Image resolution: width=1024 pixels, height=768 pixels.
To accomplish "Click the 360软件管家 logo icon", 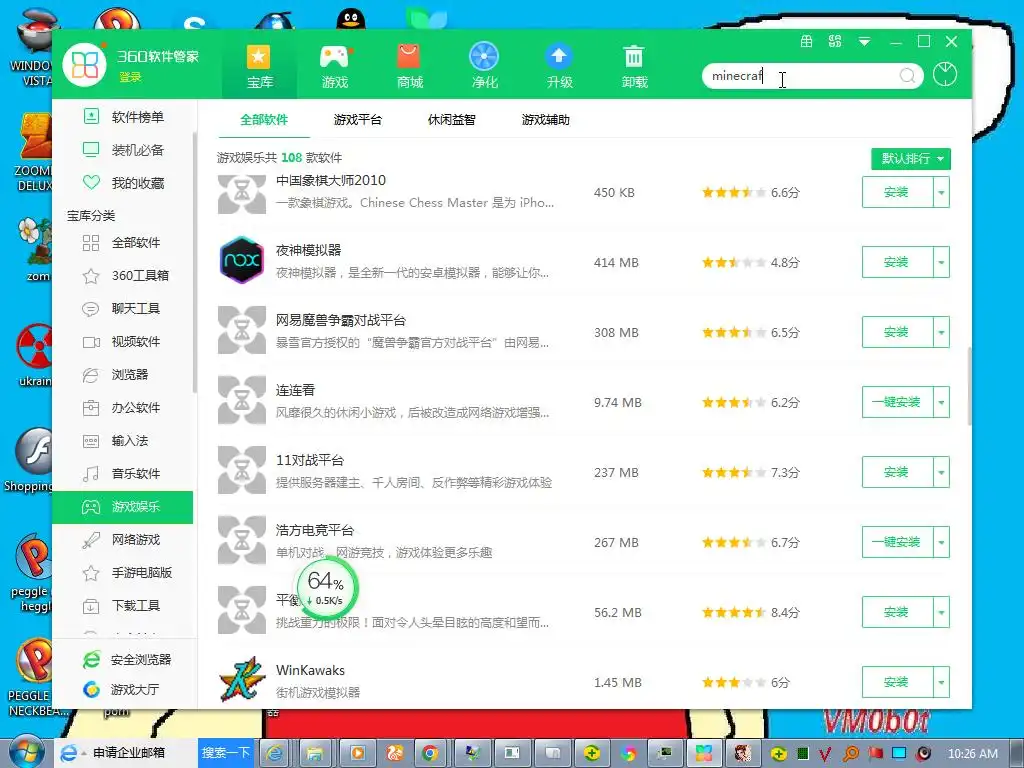I will (x=84, y=65).
